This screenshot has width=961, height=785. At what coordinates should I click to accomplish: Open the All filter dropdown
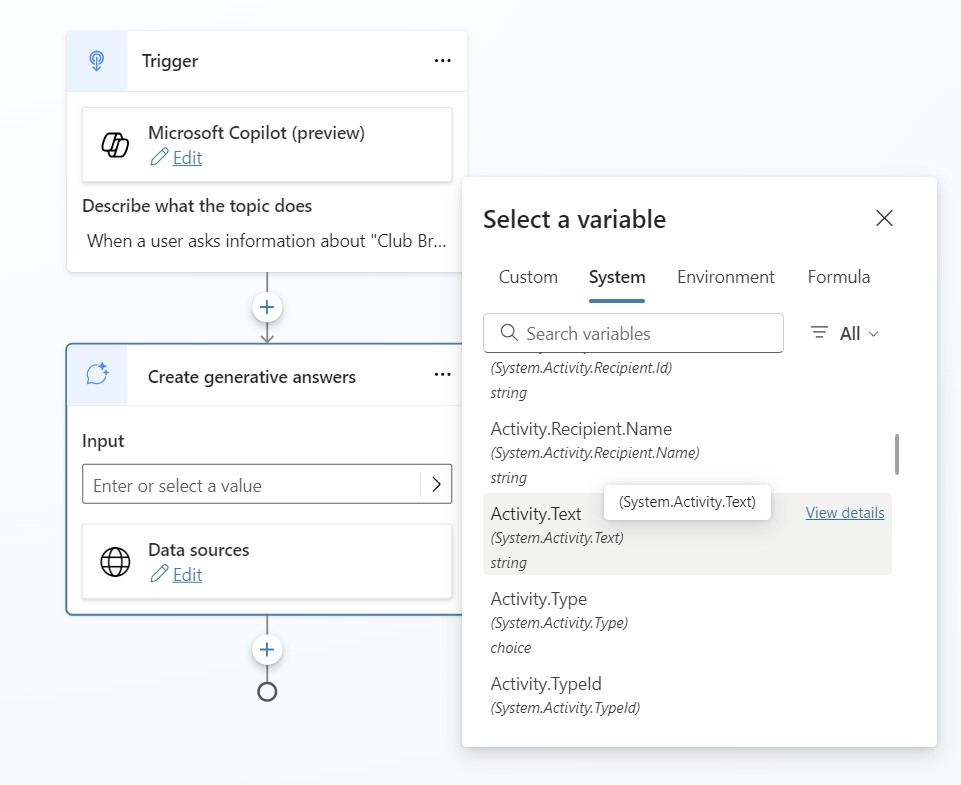pos(845,334)
